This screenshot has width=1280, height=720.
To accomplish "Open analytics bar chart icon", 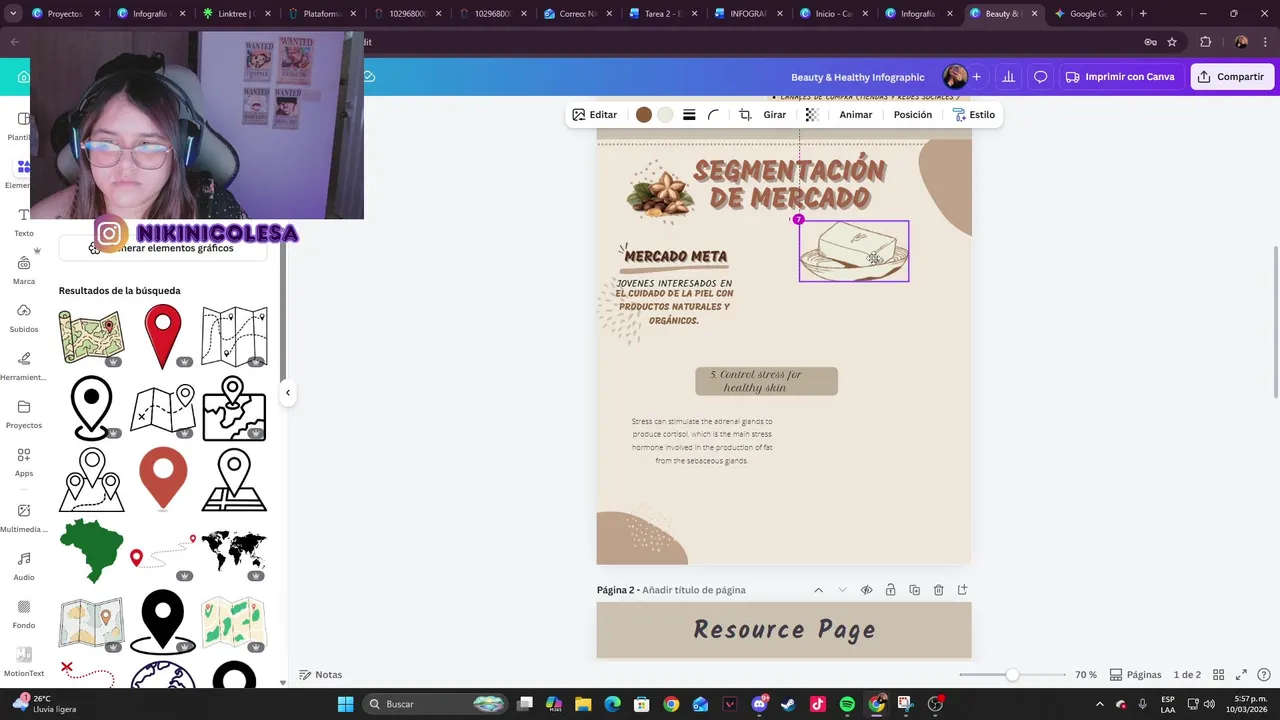I will click(x=1008, y=77).
